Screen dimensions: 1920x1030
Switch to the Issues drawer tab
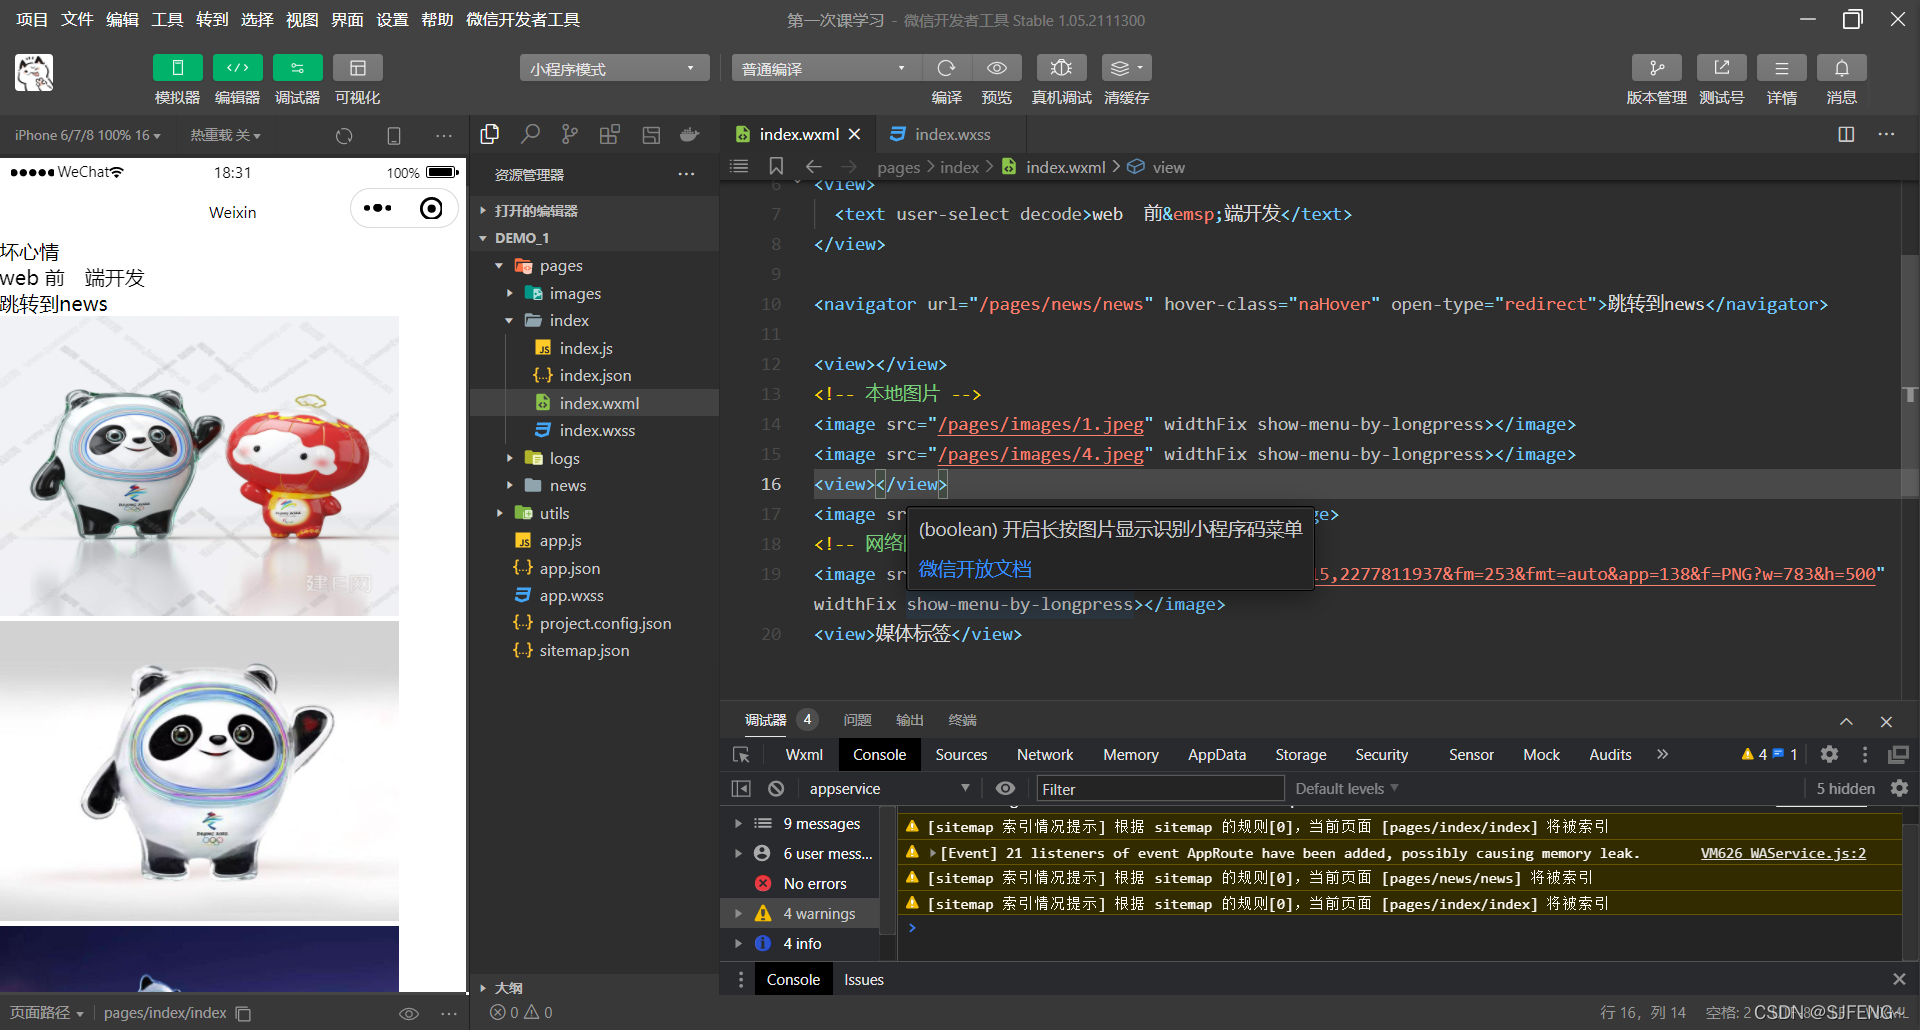tap(864, 980)
